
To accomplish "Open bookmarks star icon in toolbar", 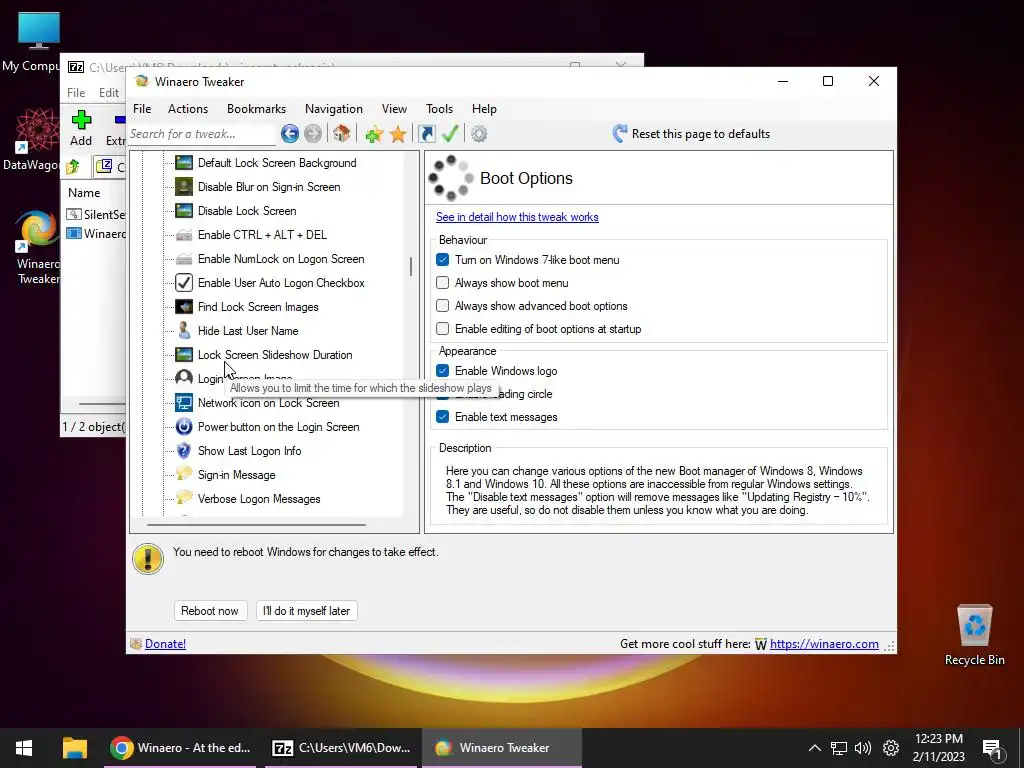I will [398, 135].
